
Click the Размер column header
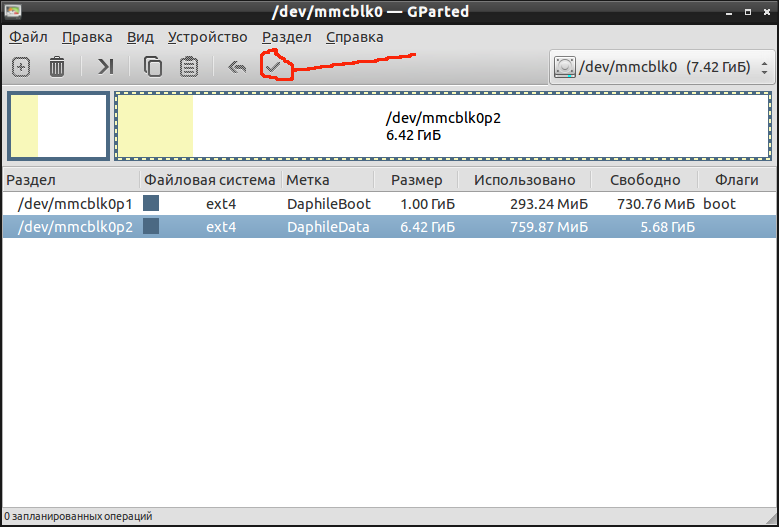pos(416,180)
